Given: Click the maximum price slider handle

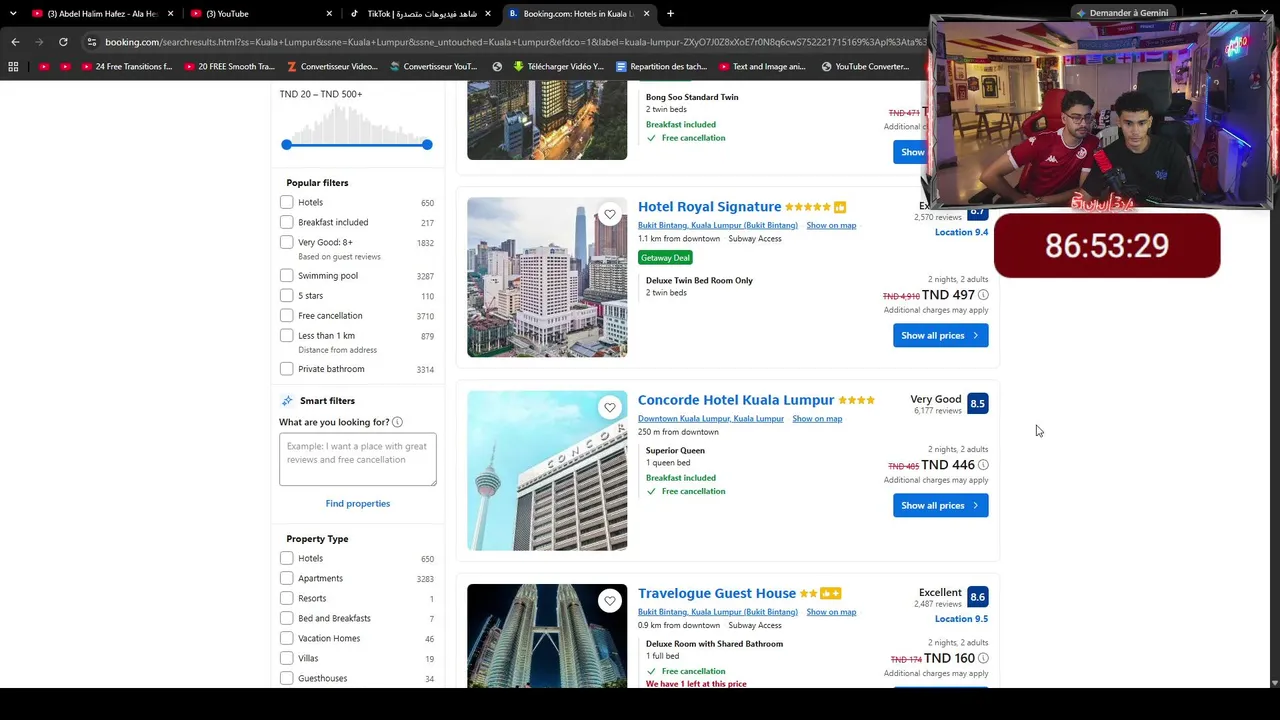Looking at the screenshot, I should tap(427, 145).
